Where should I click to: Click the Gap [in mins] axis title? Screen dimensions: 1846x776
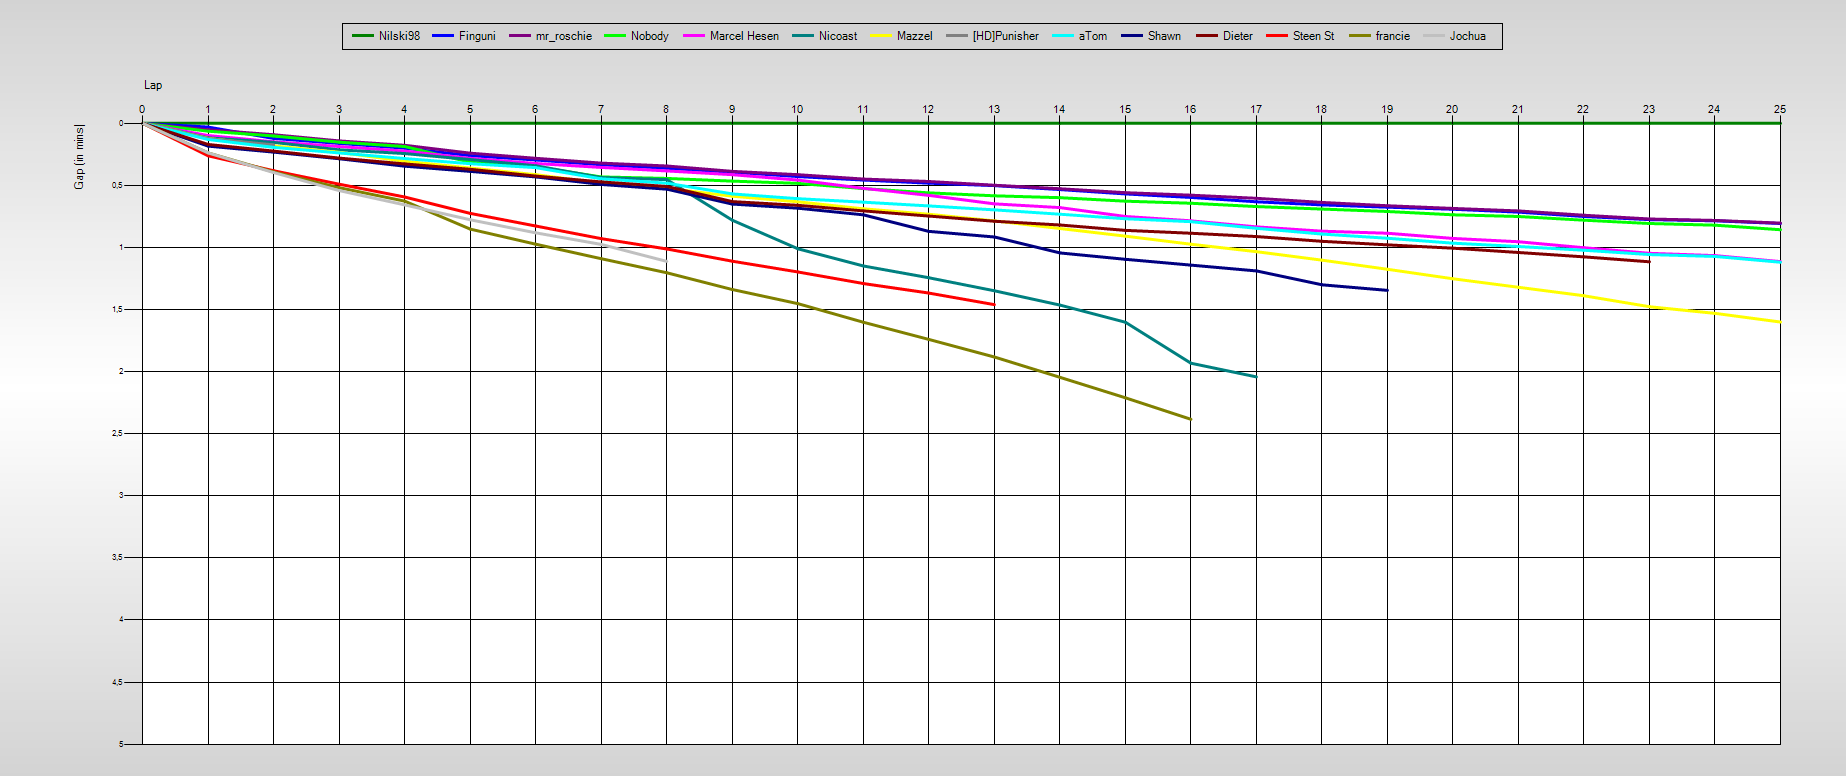pos(79,156)
